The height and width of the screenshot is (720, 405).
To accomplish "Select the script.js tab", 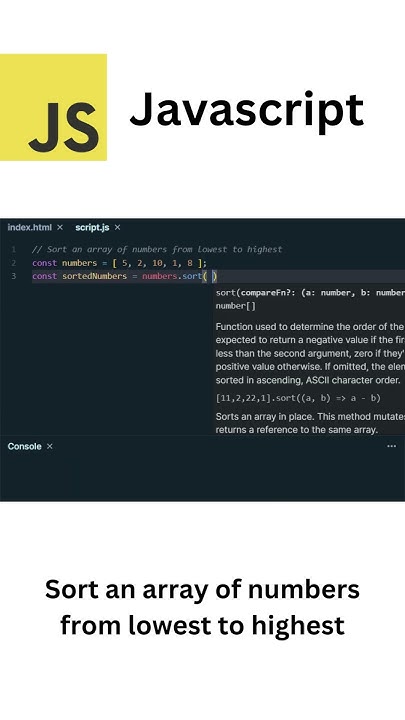I will 92,227.
